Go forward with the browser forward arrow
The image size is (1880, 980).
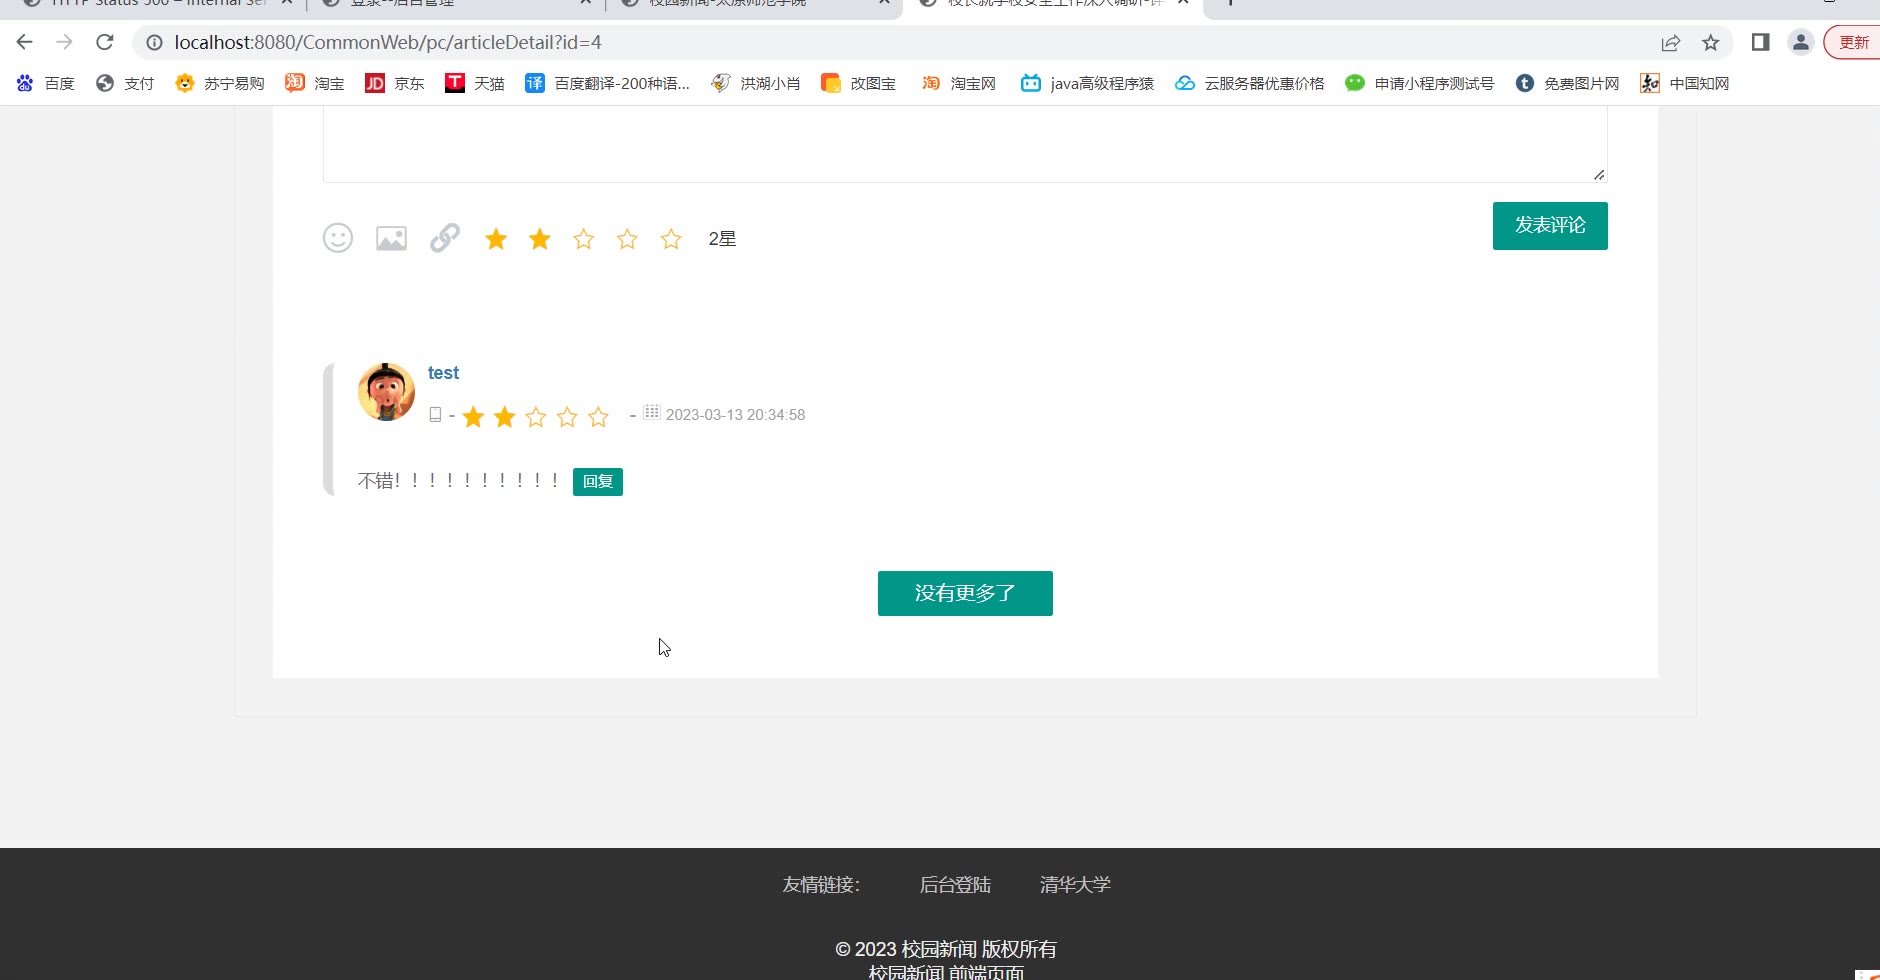(65, 42)
